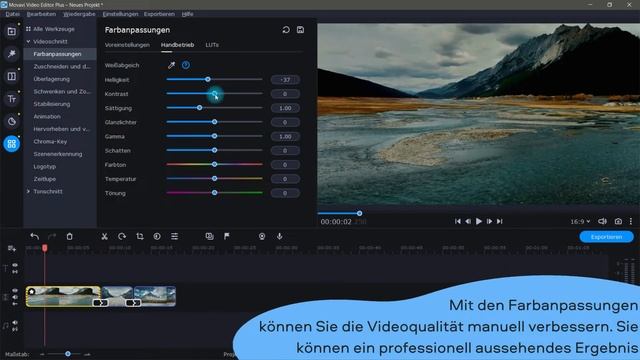Toggle visibility of the title track

[x=15, y=265]
